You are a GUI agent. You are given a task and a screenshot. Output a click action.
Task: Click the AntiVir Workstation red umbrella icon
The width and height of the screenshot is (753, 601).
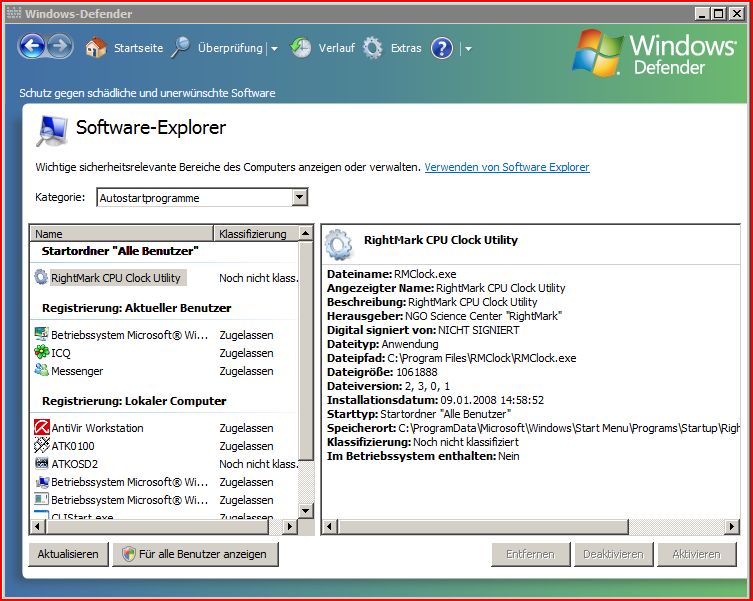(x=42, y=427)
